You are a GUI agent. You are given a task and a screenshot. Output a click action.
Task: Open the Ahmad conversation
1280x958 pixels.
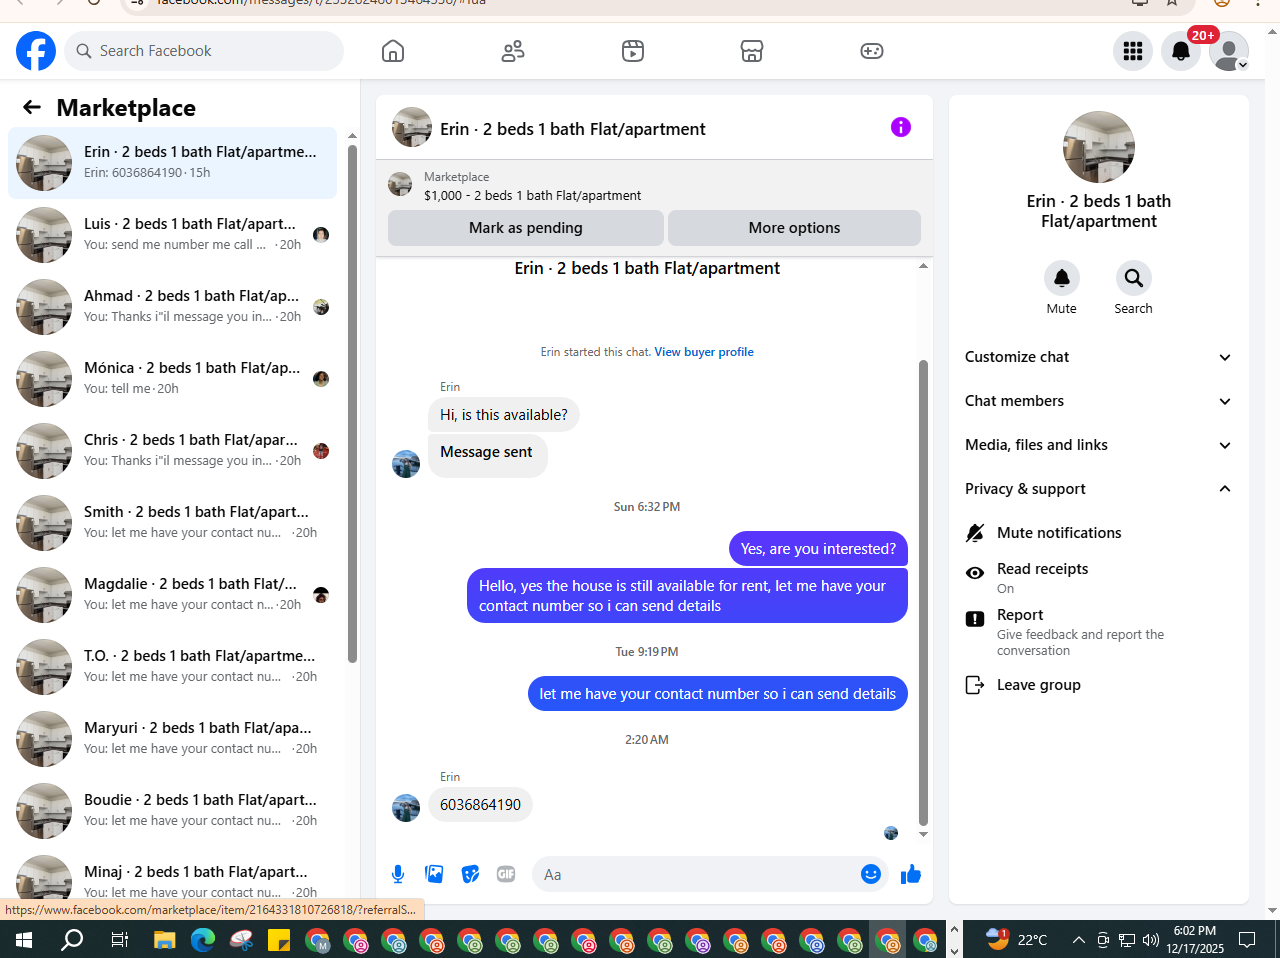(172, 307)
